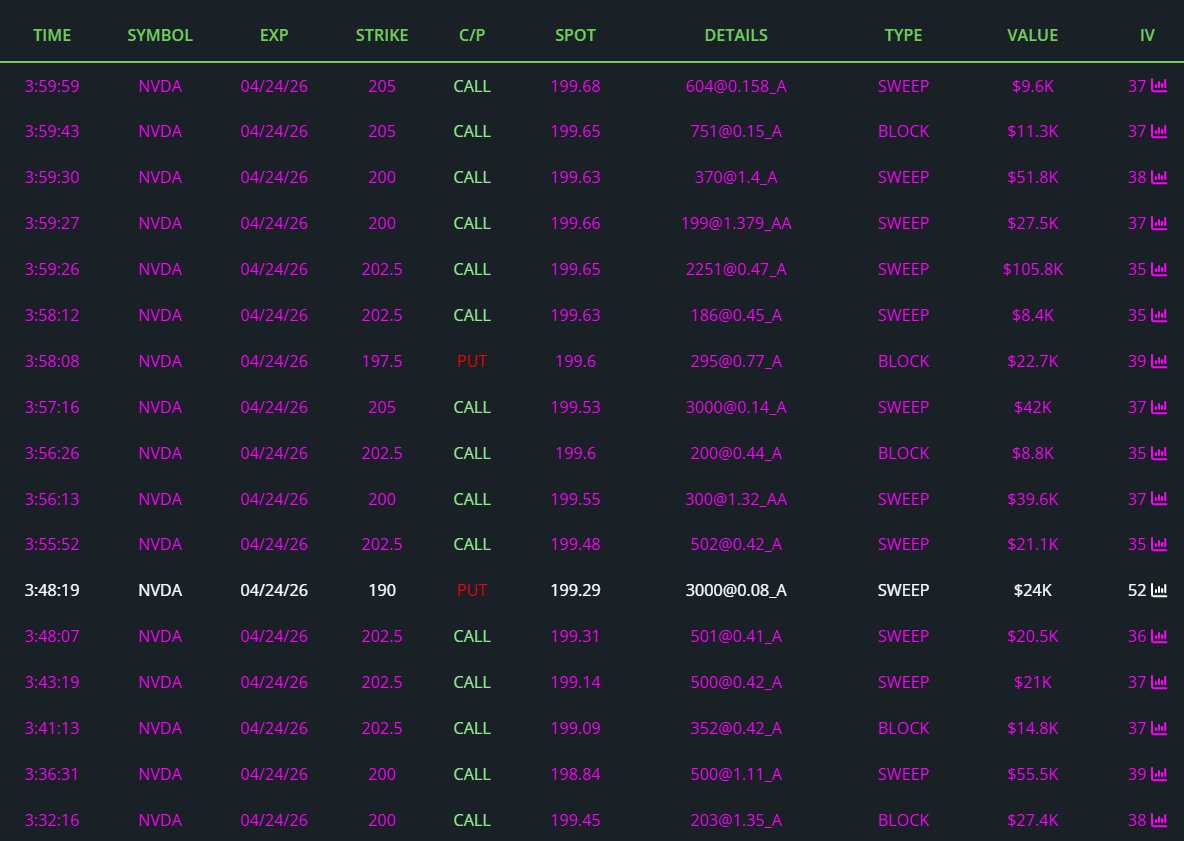Click details 501@0.41_A

coord(736,636)
